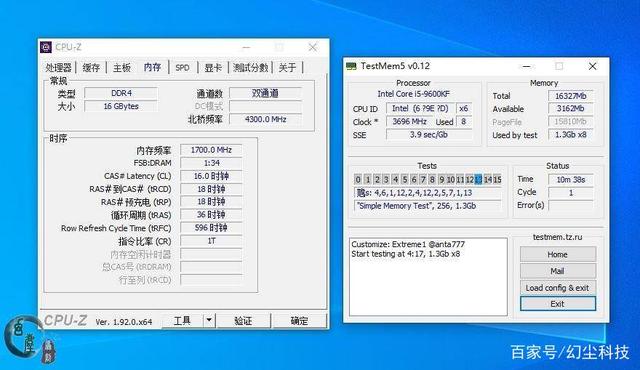Image resolution: width=640 pixels, height=370 pixels.
Task: Click test number 0 box in Tests
Action: [358, 179]
